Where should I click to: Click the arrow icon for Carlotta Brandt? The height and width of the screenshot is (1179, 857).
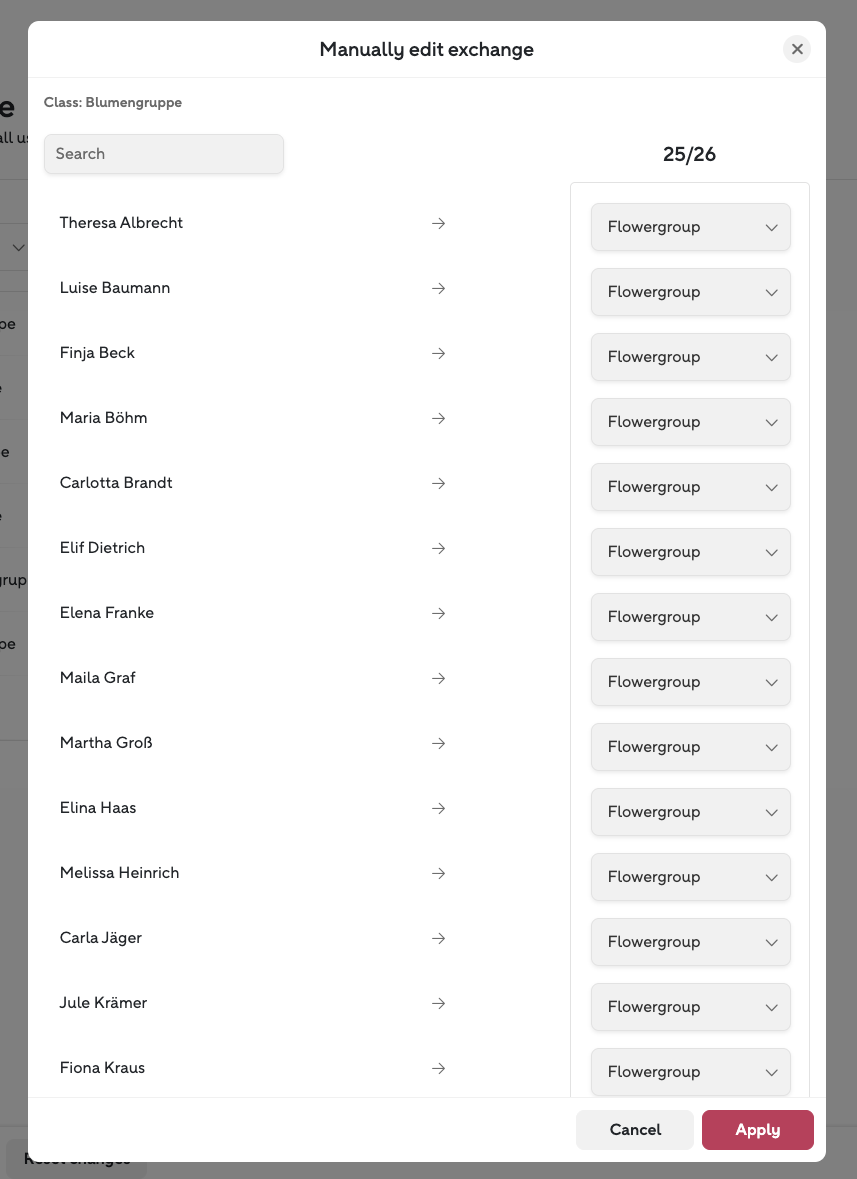[438, 483]
